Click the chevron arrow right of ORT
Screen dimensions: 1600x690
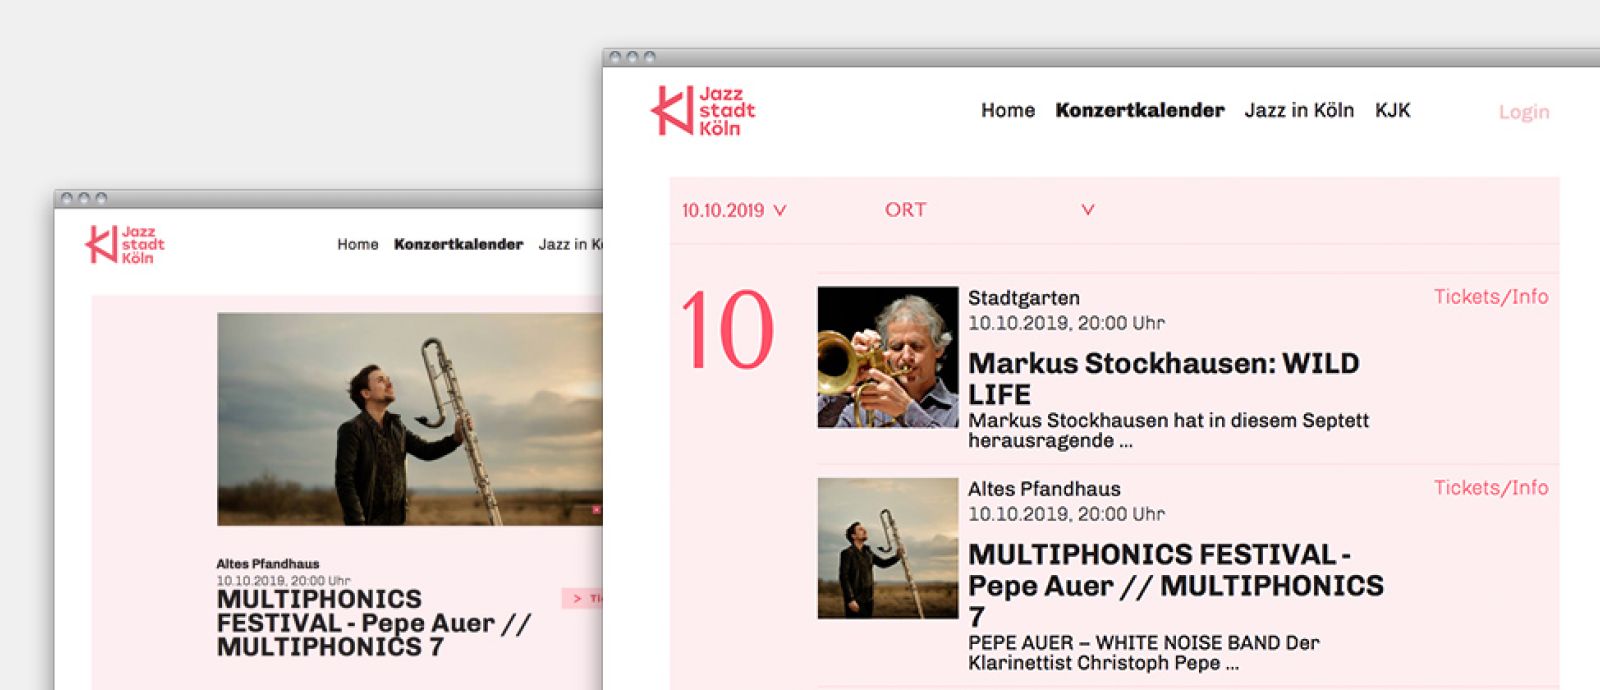[x=1088, y=210]
